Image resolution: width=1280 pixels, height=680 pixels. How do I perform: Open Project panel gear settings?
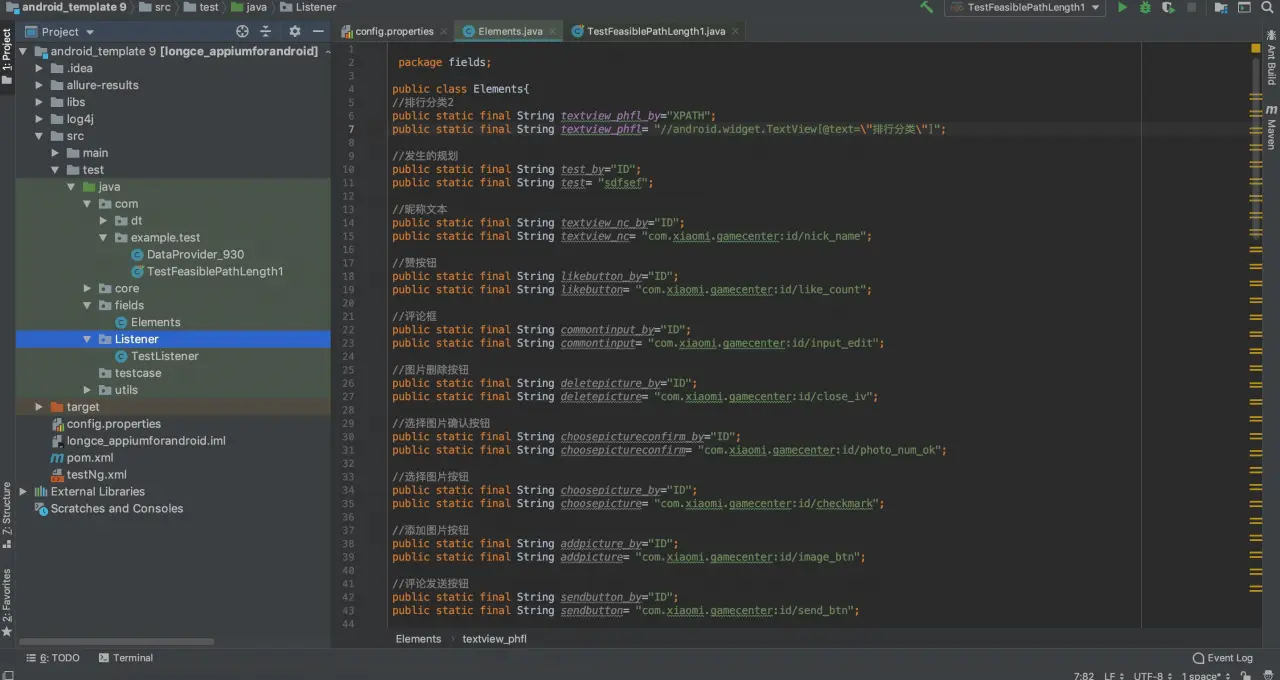[x=294, y=32]
